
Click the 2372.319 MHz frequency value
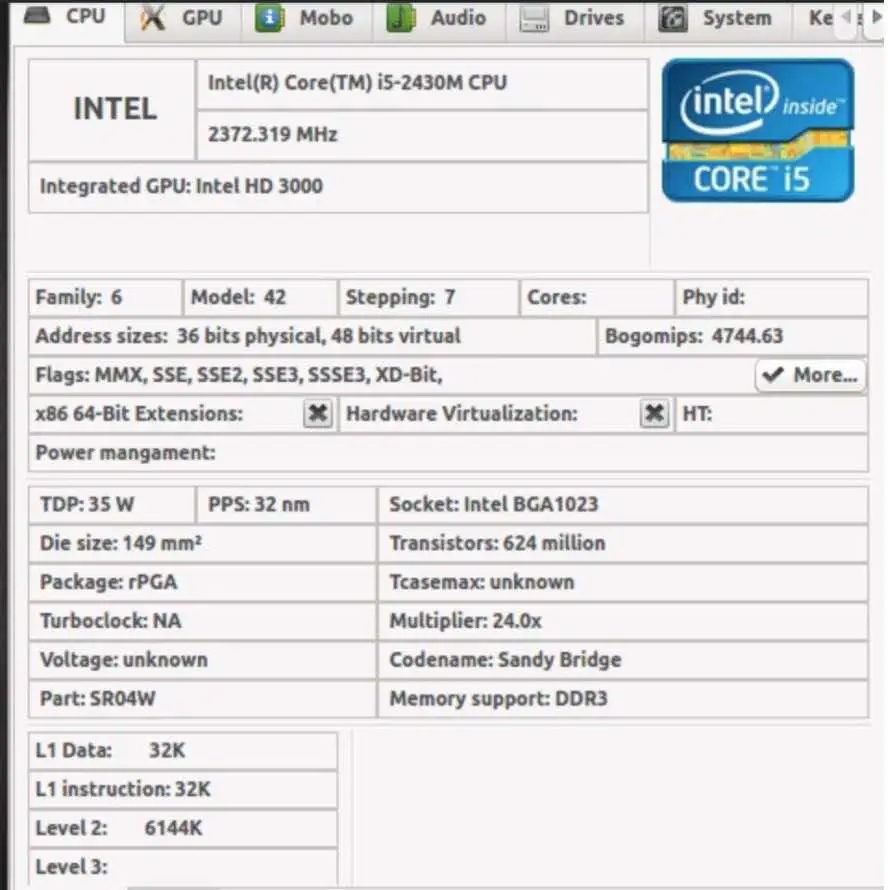point(273,135)
